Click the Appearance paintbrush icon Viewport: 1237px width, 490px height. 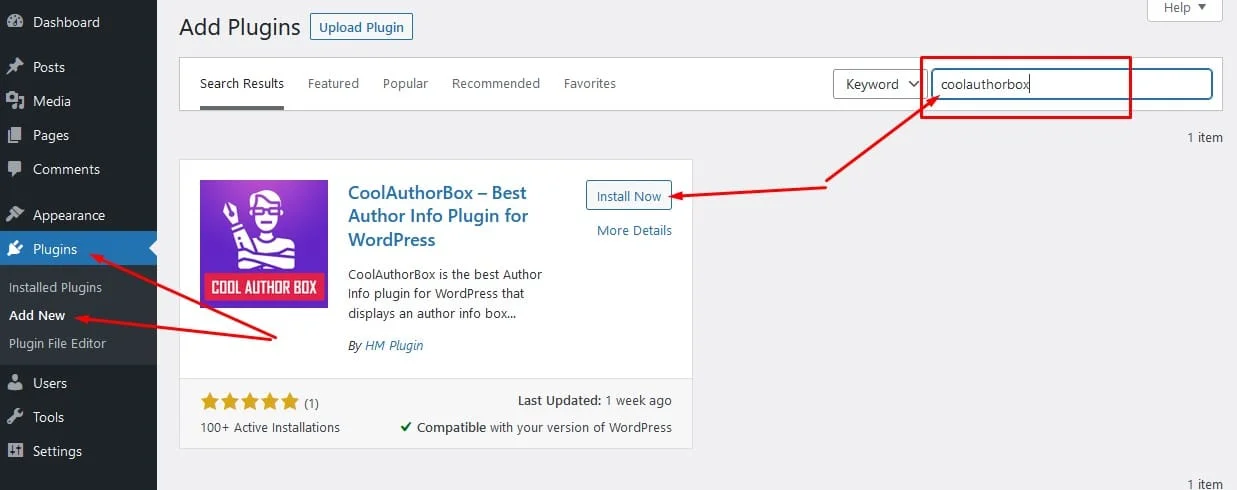15,215
